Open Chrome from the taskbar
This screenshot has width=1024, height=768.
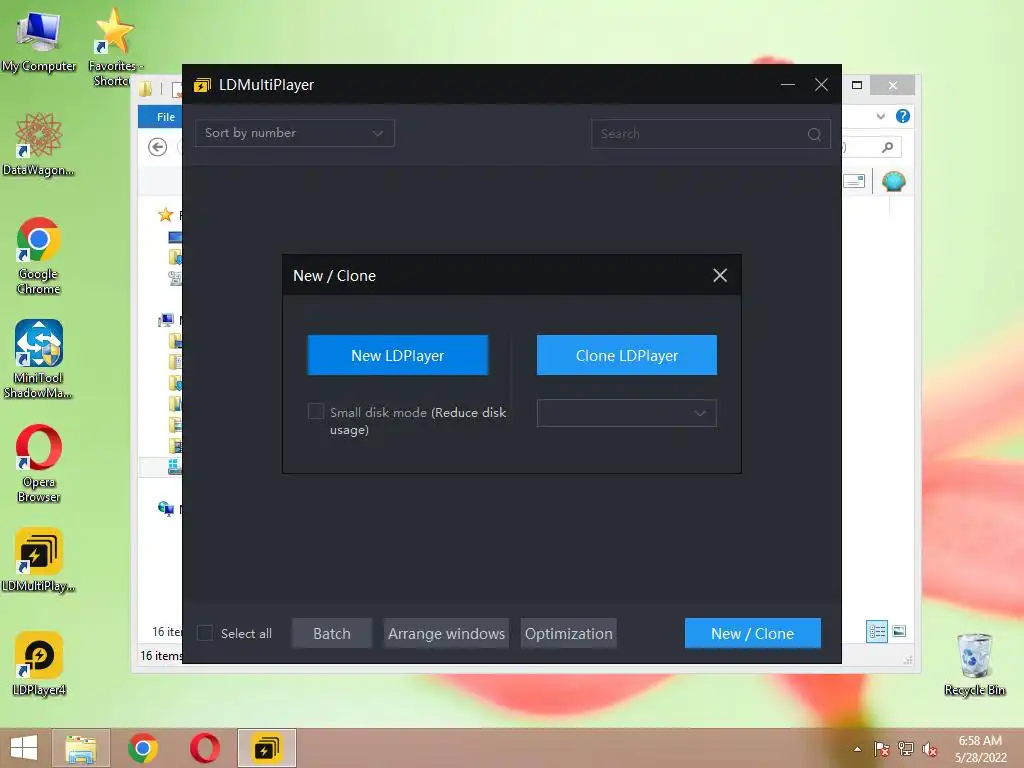[143, 748]
